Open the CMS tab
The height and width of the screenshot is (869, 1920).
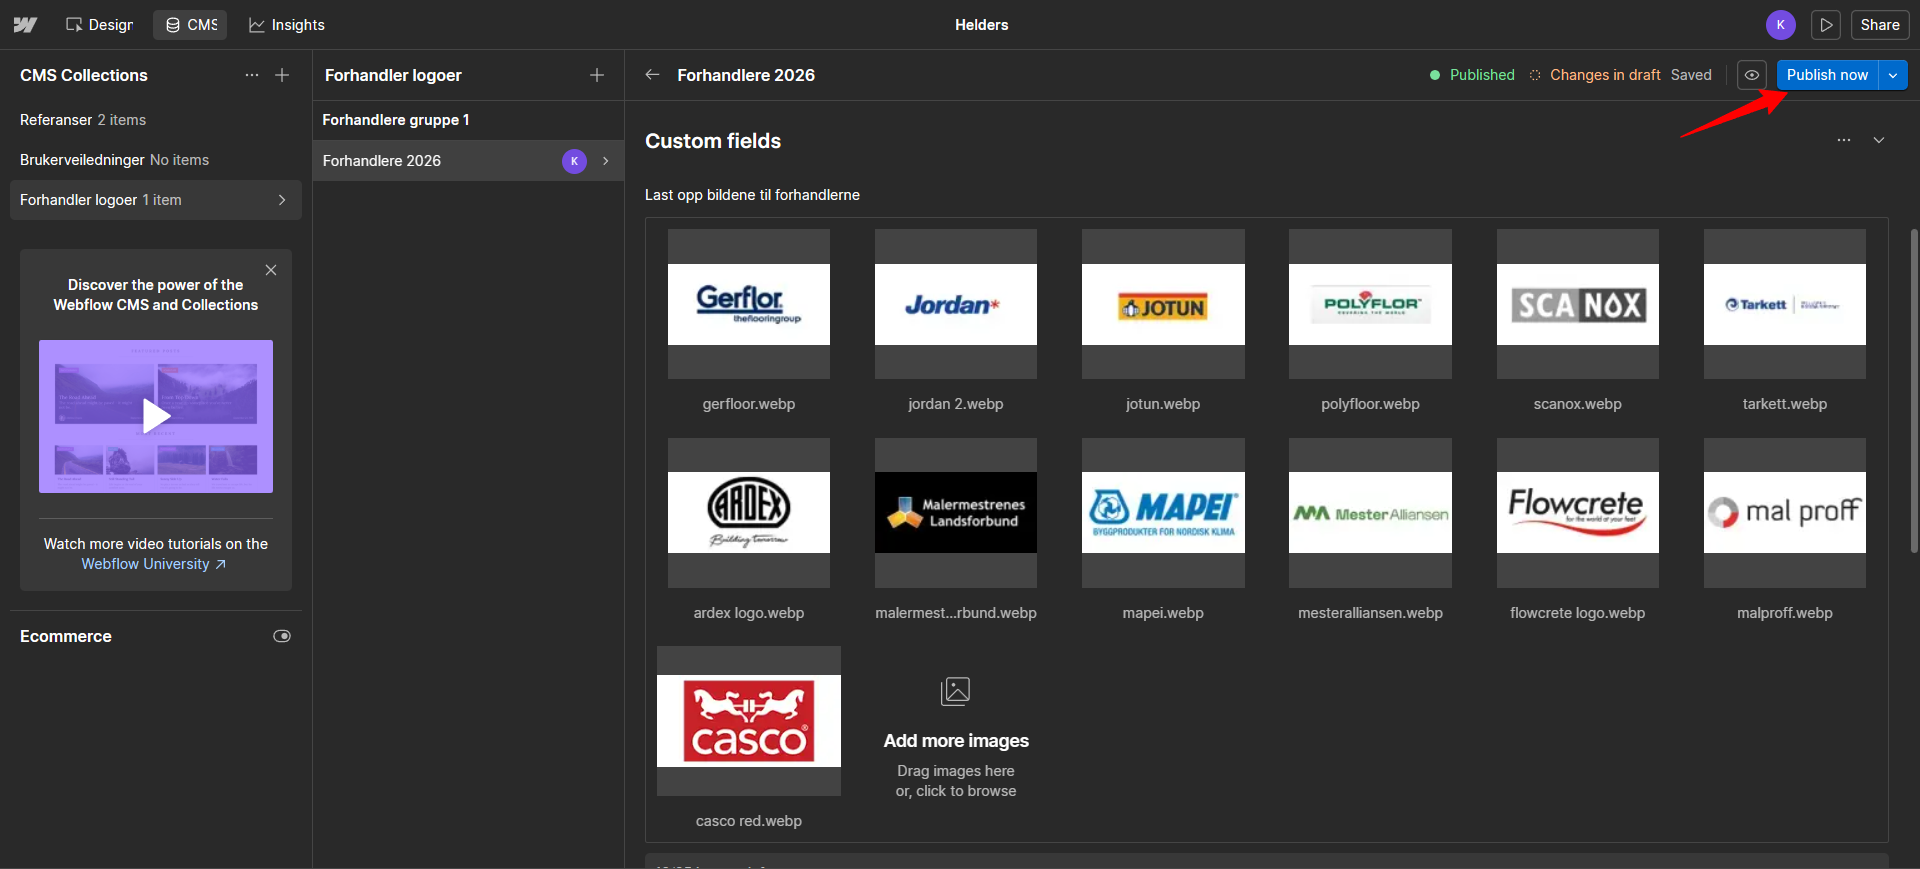pyautogui.click(x=191, y=25)
